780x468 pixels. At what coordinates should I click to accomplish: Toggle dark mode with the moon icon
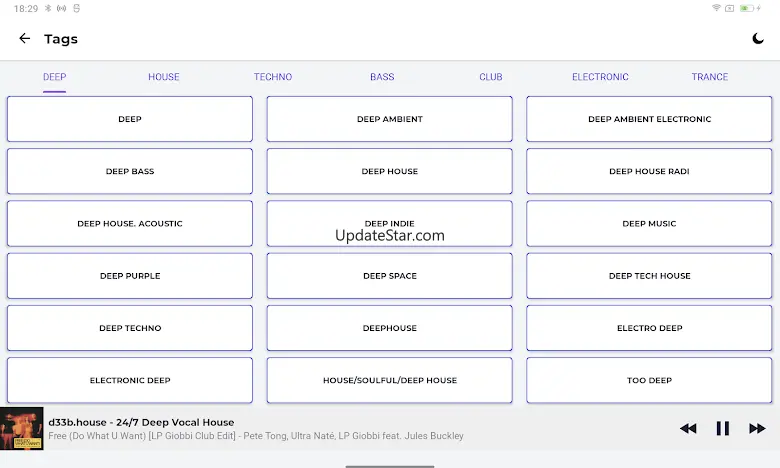point(758,38)
